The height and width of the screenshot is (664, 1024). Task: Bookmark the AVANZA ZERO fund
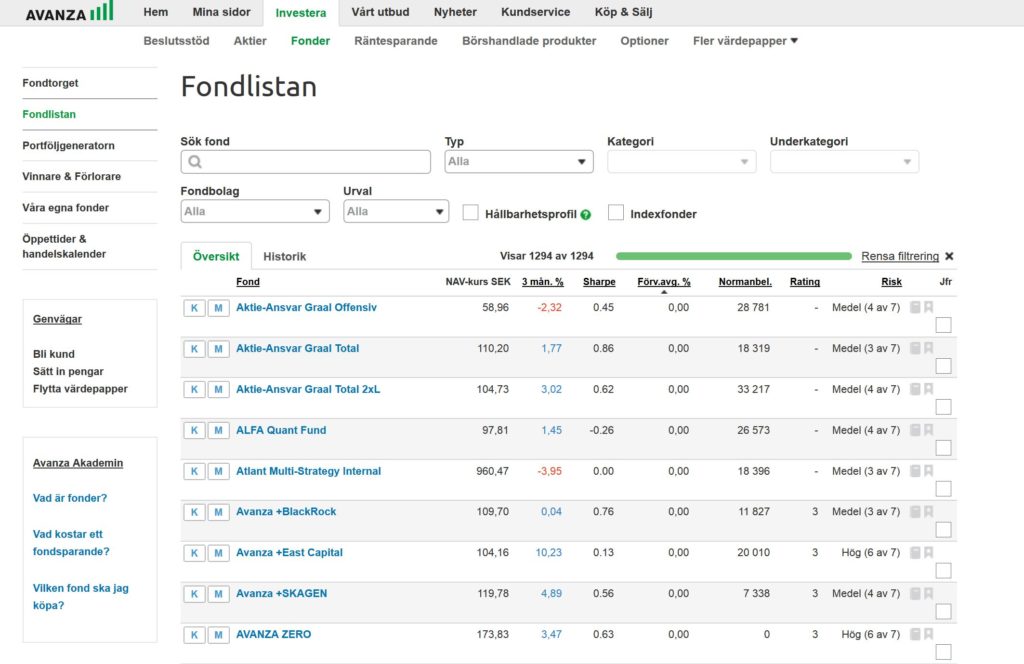[x=929, y=634]
